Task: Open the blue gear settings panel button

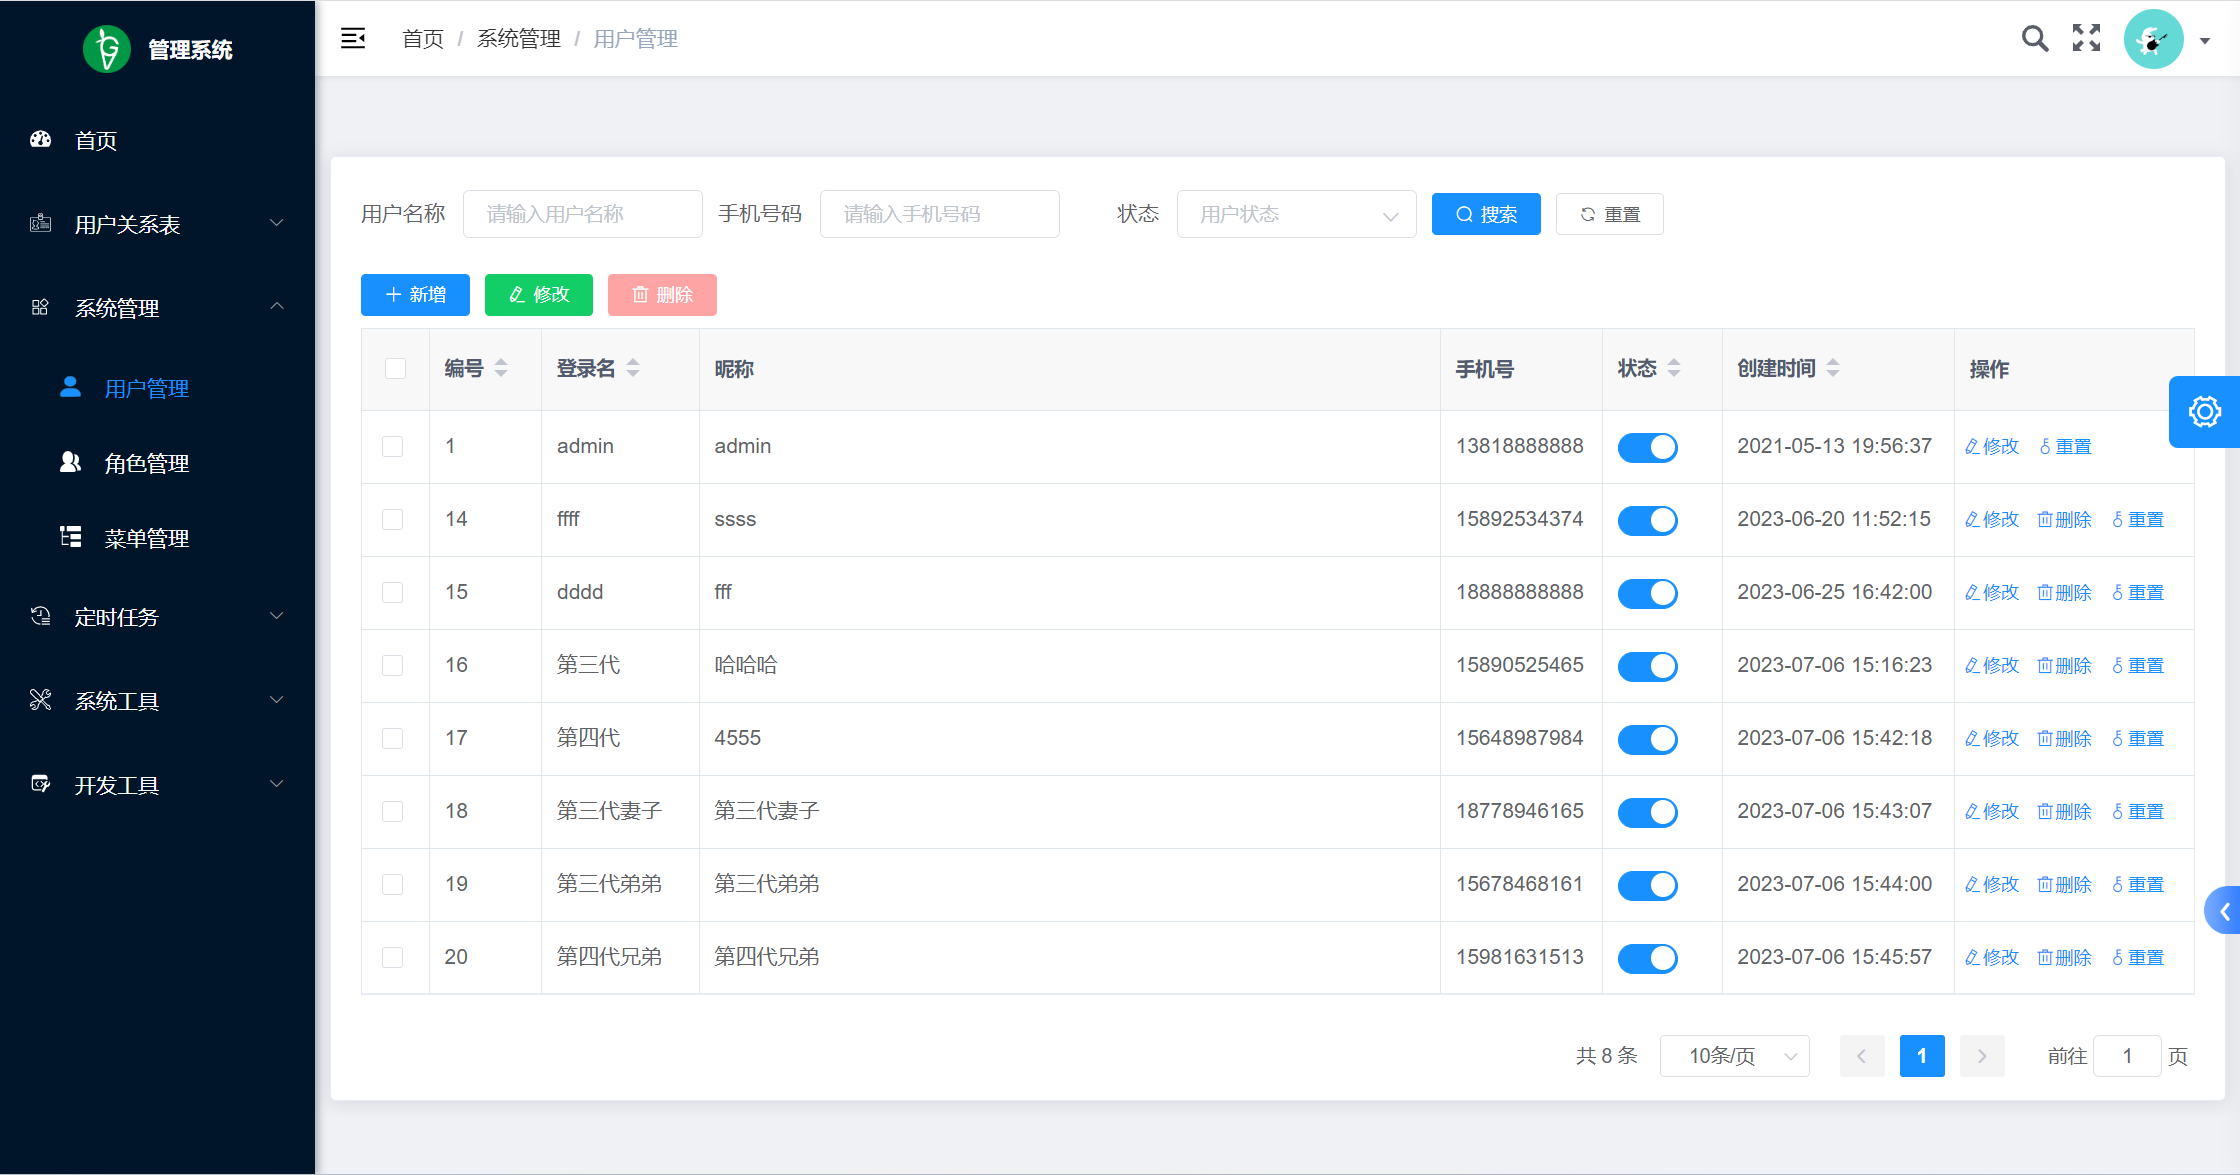Action: pos(2204,412)
